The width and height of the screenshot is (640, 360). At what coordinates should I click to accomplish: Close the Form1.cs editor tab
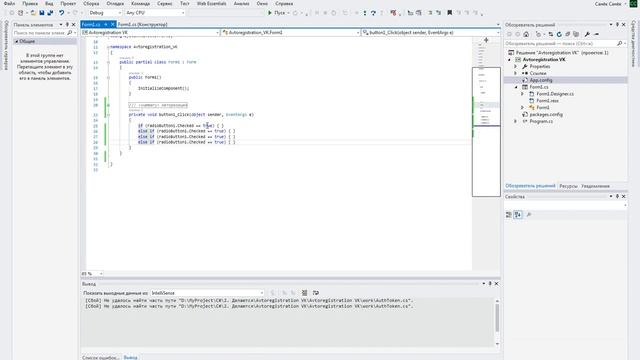[x=113, y=24]
